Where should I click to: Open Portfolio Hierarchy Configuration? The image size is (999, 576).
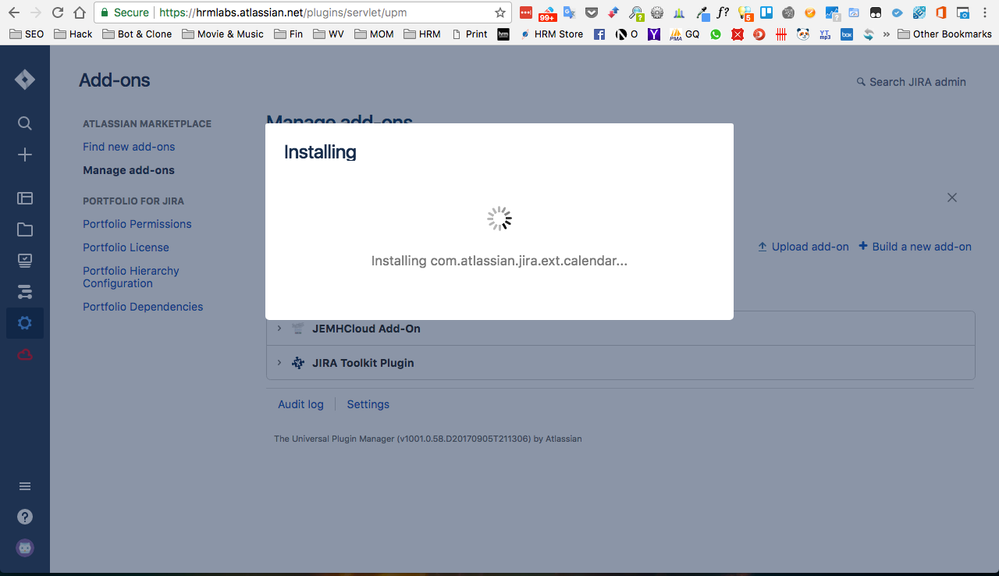[x=131, y=277]
